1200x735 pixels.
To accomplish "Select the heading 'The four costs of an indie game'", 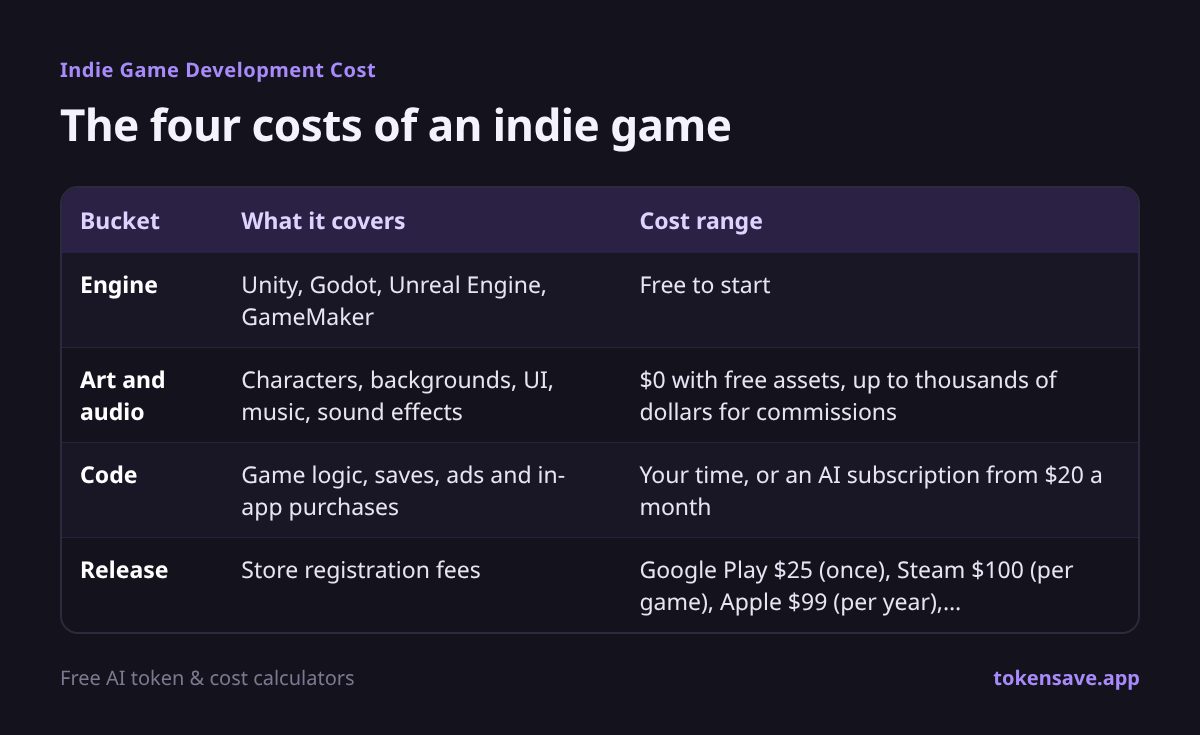I will tap(395, 127).
